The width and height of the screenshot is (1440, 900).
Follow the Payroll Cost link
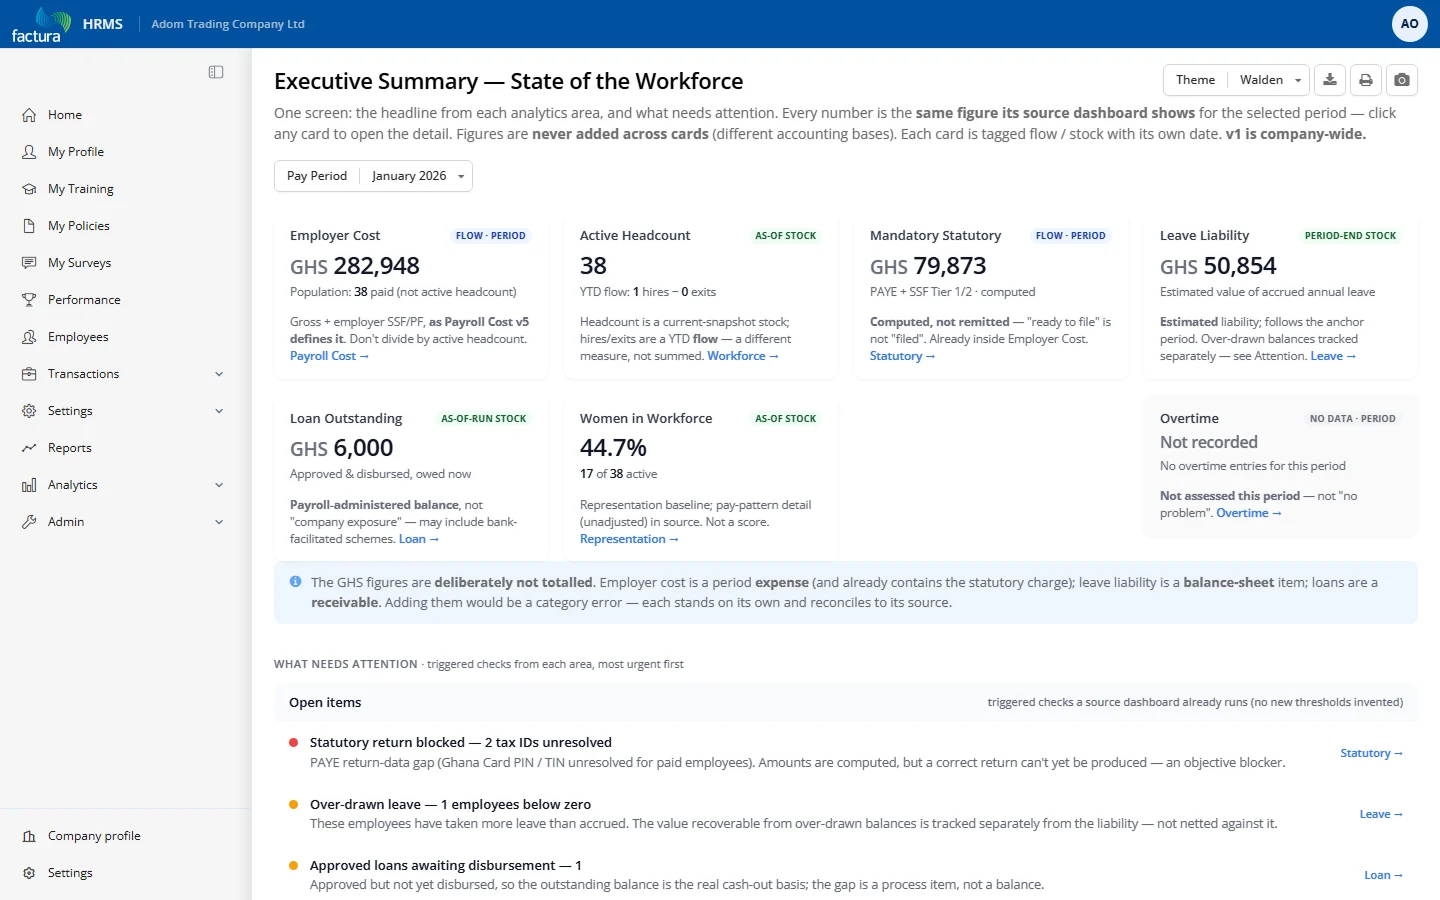tap(329, 356)
